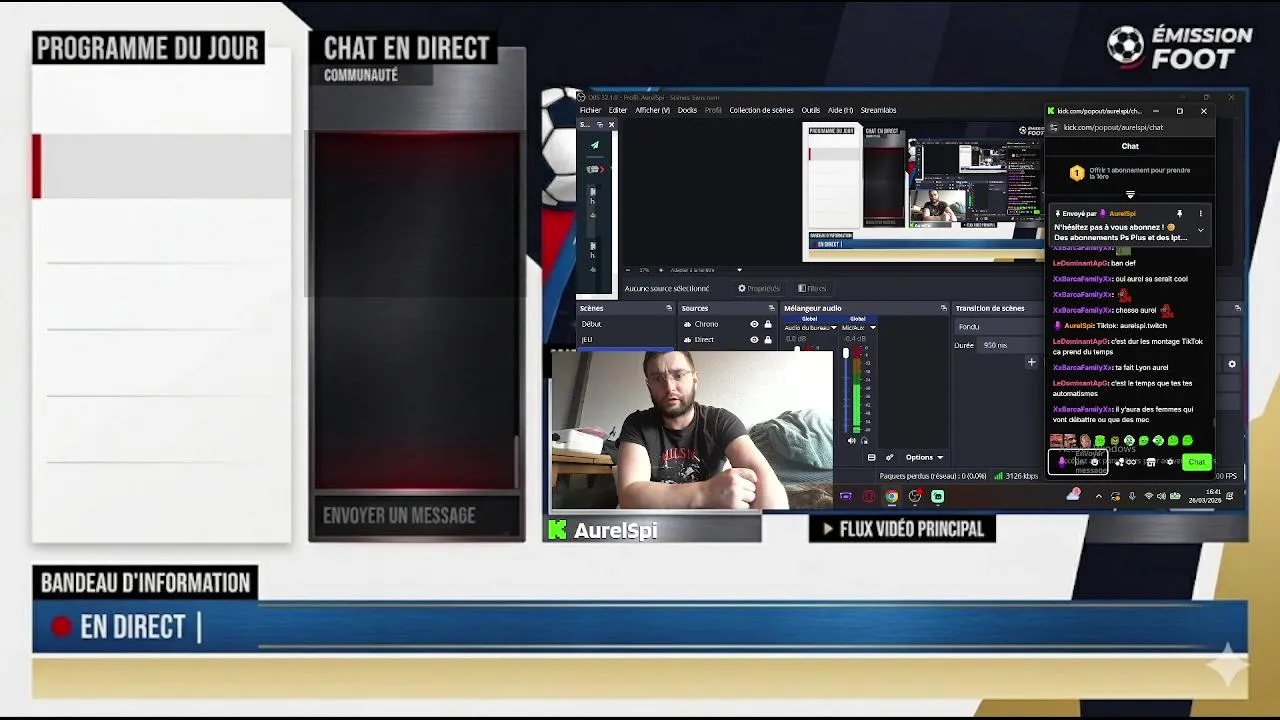Image resolution: width=1280 pixels, height=720 pixels.
Task: Open the Docks menu in OBS
Action: point(687,110)
